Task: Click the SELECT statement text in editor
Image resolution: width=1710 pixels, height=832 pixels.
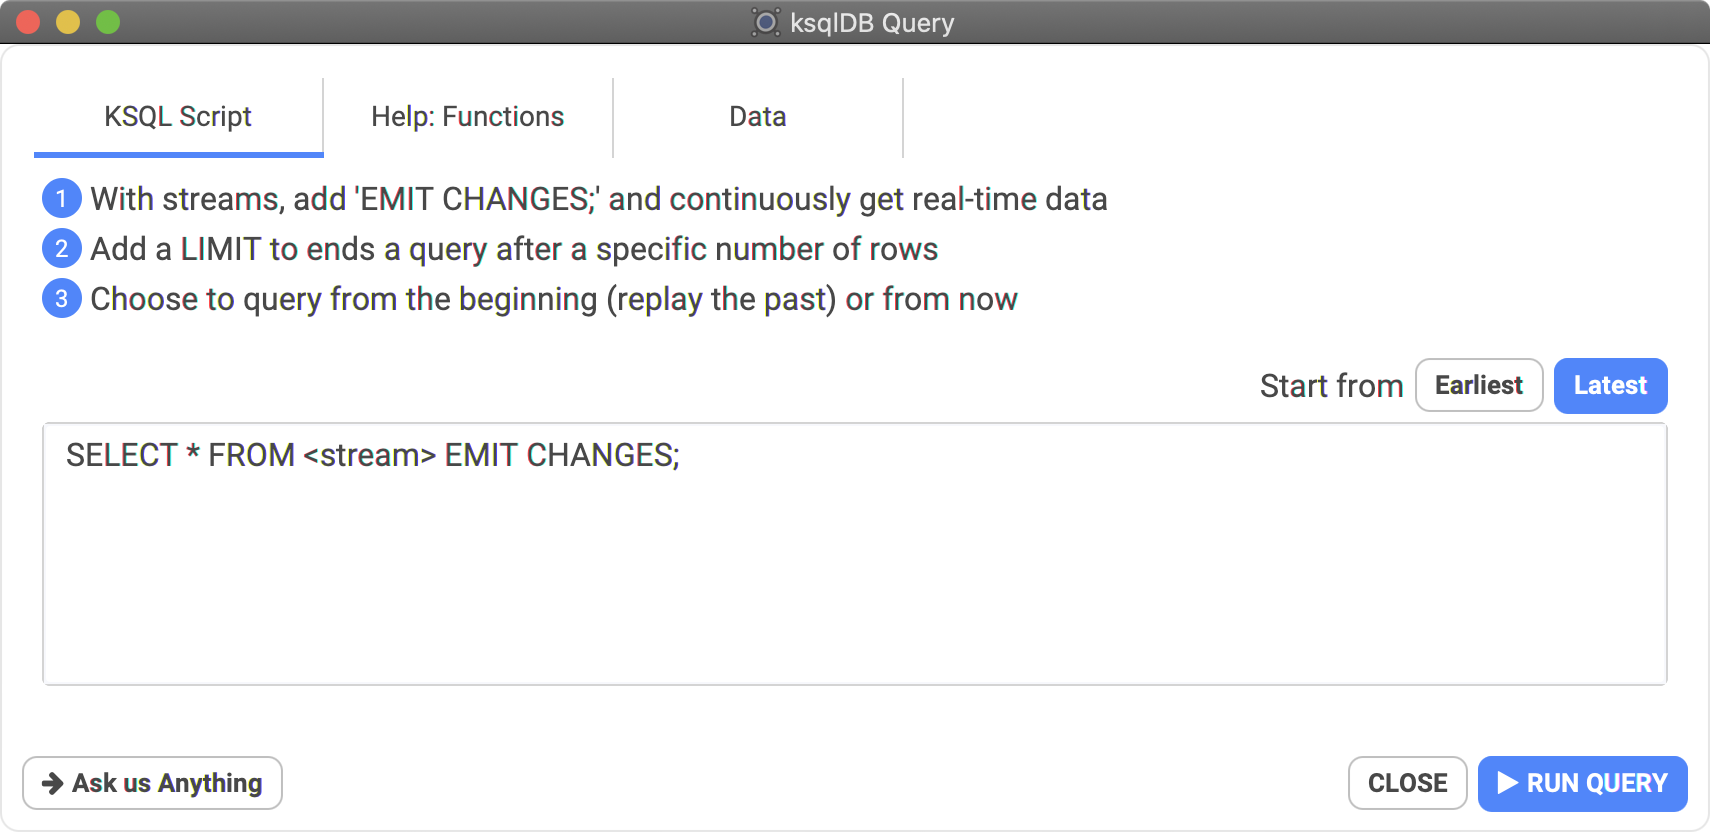Action: [x=373, y=456]
